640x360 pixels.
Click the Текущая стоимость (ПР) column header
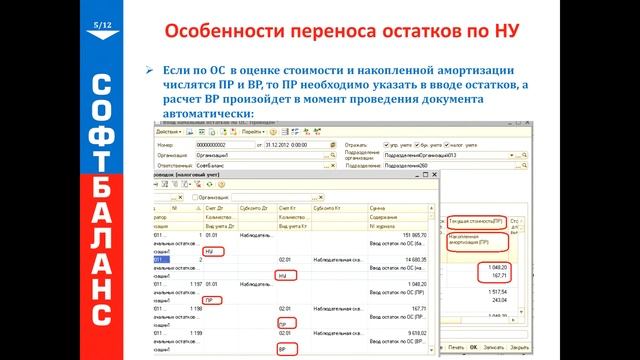pyautogui.click(x=477, y=222)
